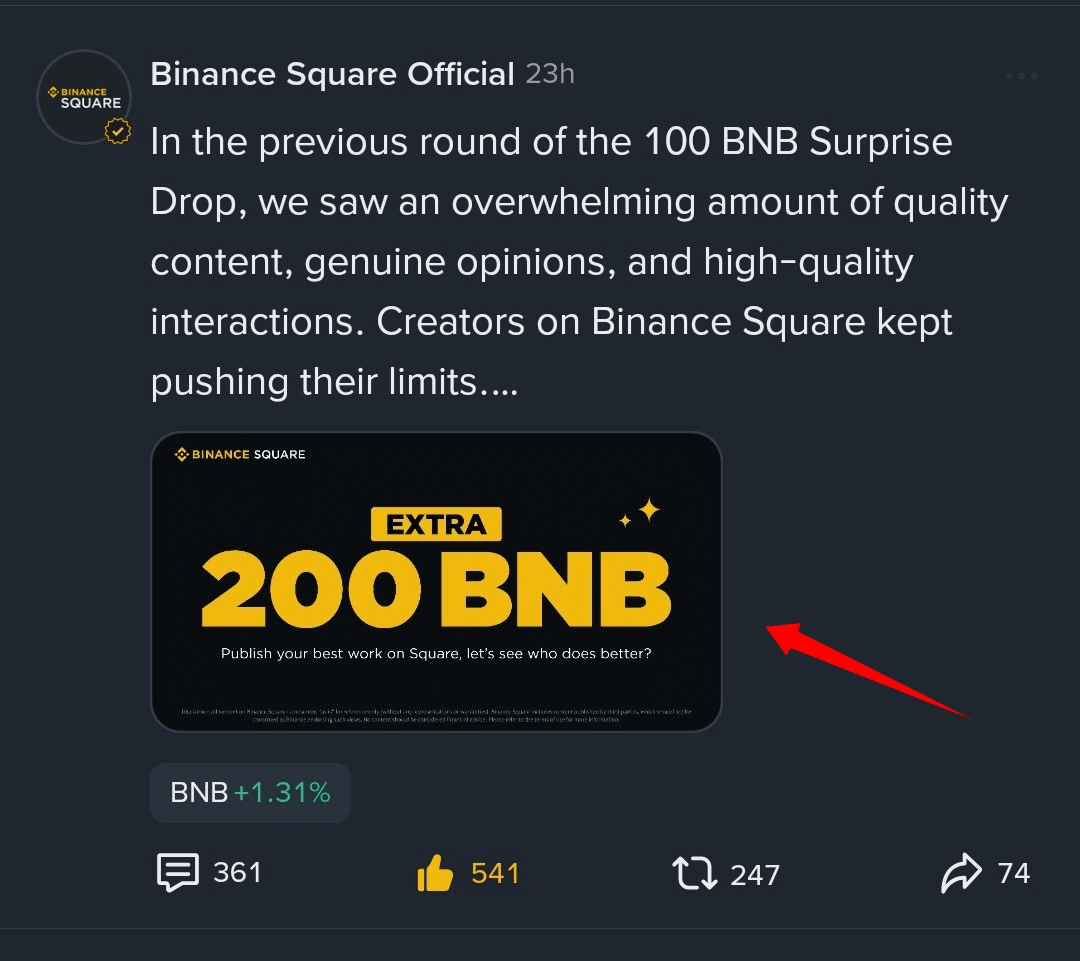This screenshot has height=961, width=1080.
Task: Open the Binance Square profile avatar
Action: [x=84, y=96]
